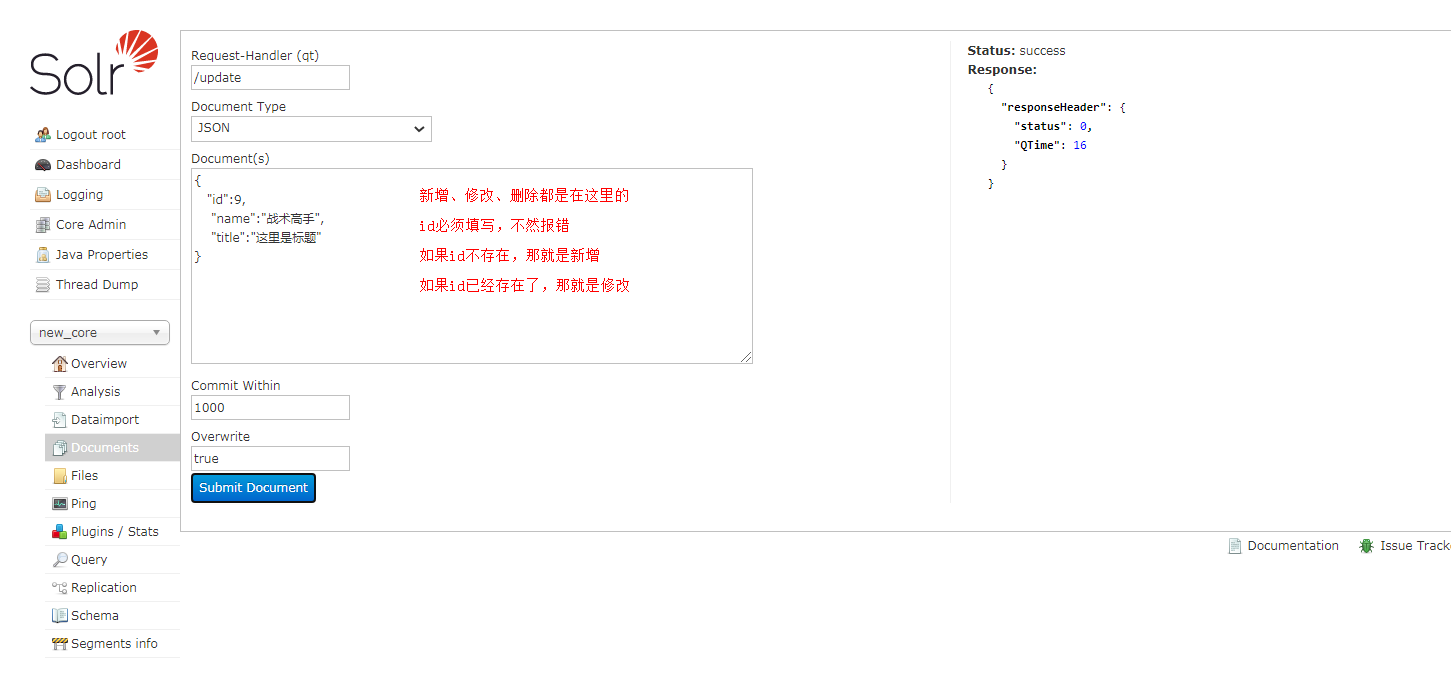Screen dimensions: 1451x675
Task: Click the Status: success text
Action: point(1016,51)
